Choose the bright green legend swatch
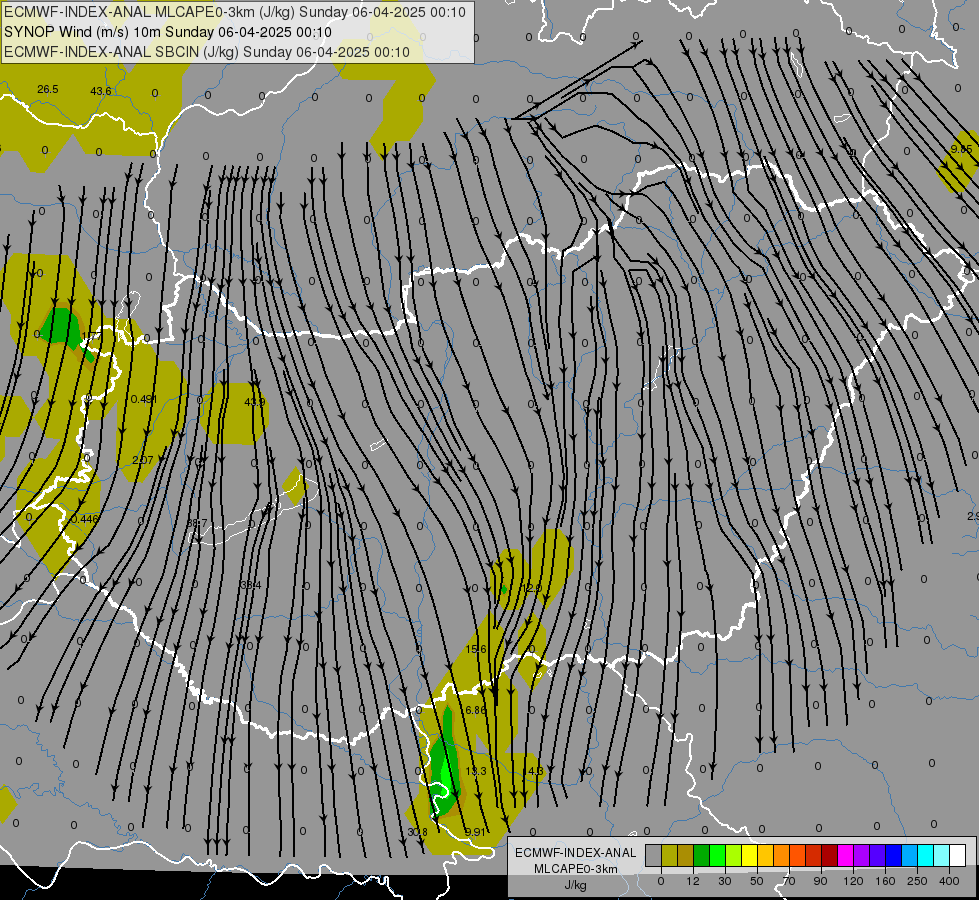The height and width of the screenshot is (900, 979). 717,855
